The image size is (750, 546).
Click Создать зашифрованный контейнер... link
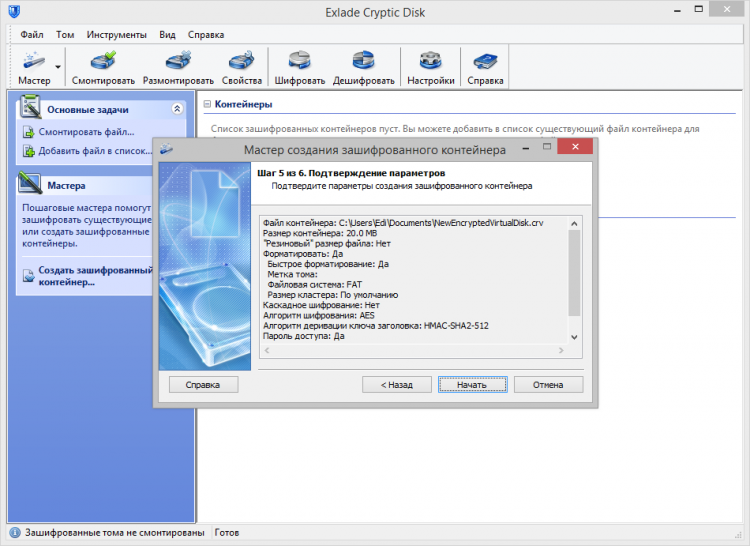pos(95,276)
